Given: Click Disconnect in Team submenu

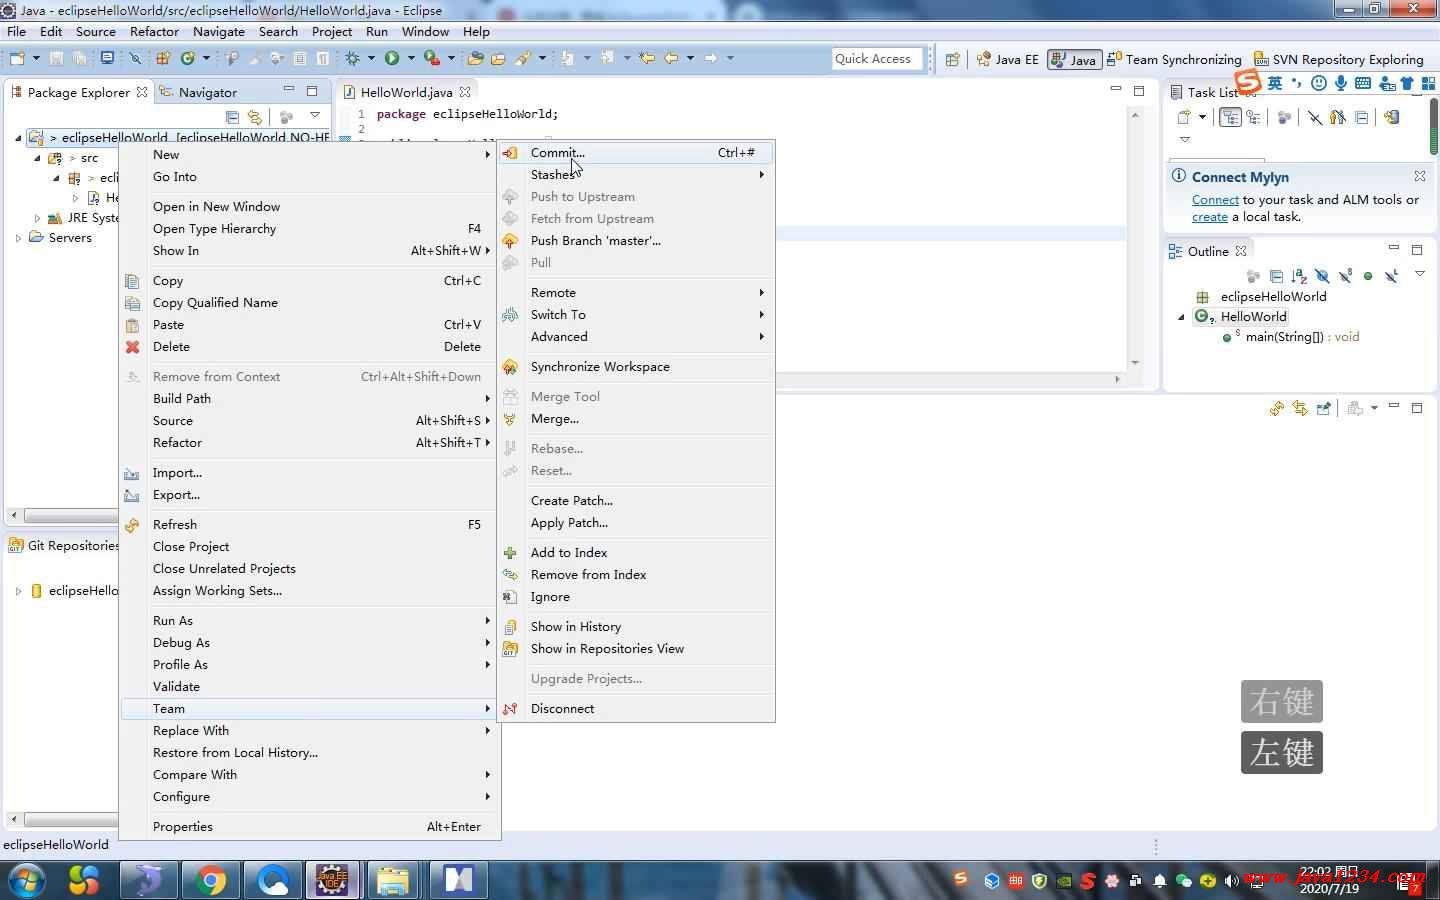Looking at the screenshot, I should tap(636, 709).
